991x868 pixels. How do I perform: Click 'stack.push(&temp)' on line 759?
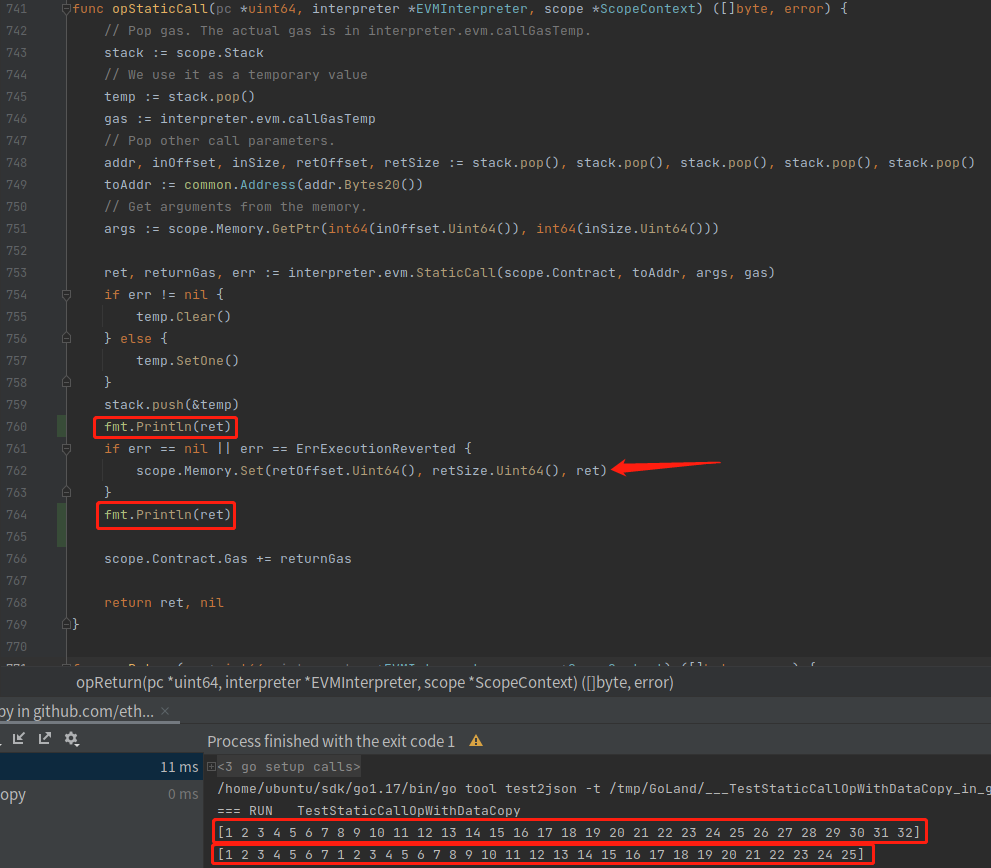pyautogui.click(x=171, y=405)
